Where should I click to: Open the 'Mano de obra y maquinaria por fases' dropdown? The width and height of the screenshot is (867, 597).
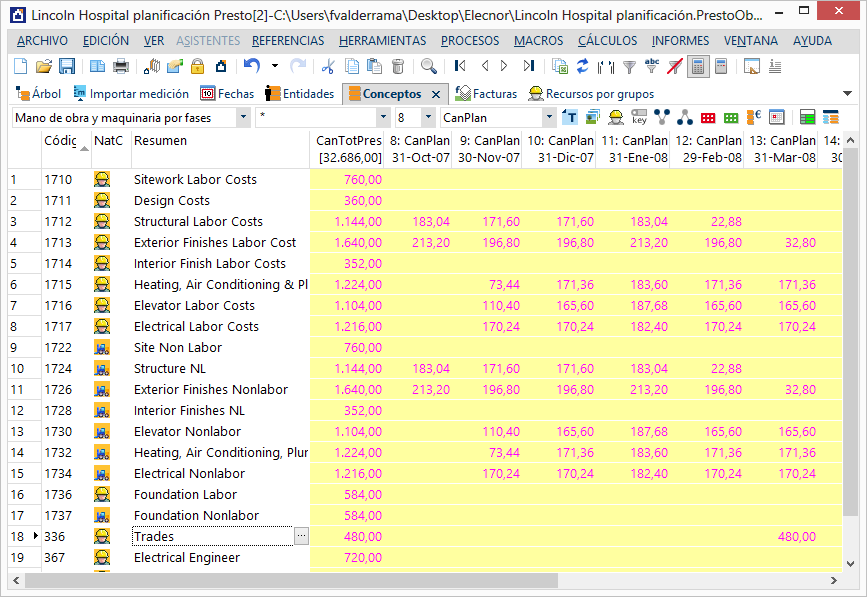pos(242,118)
